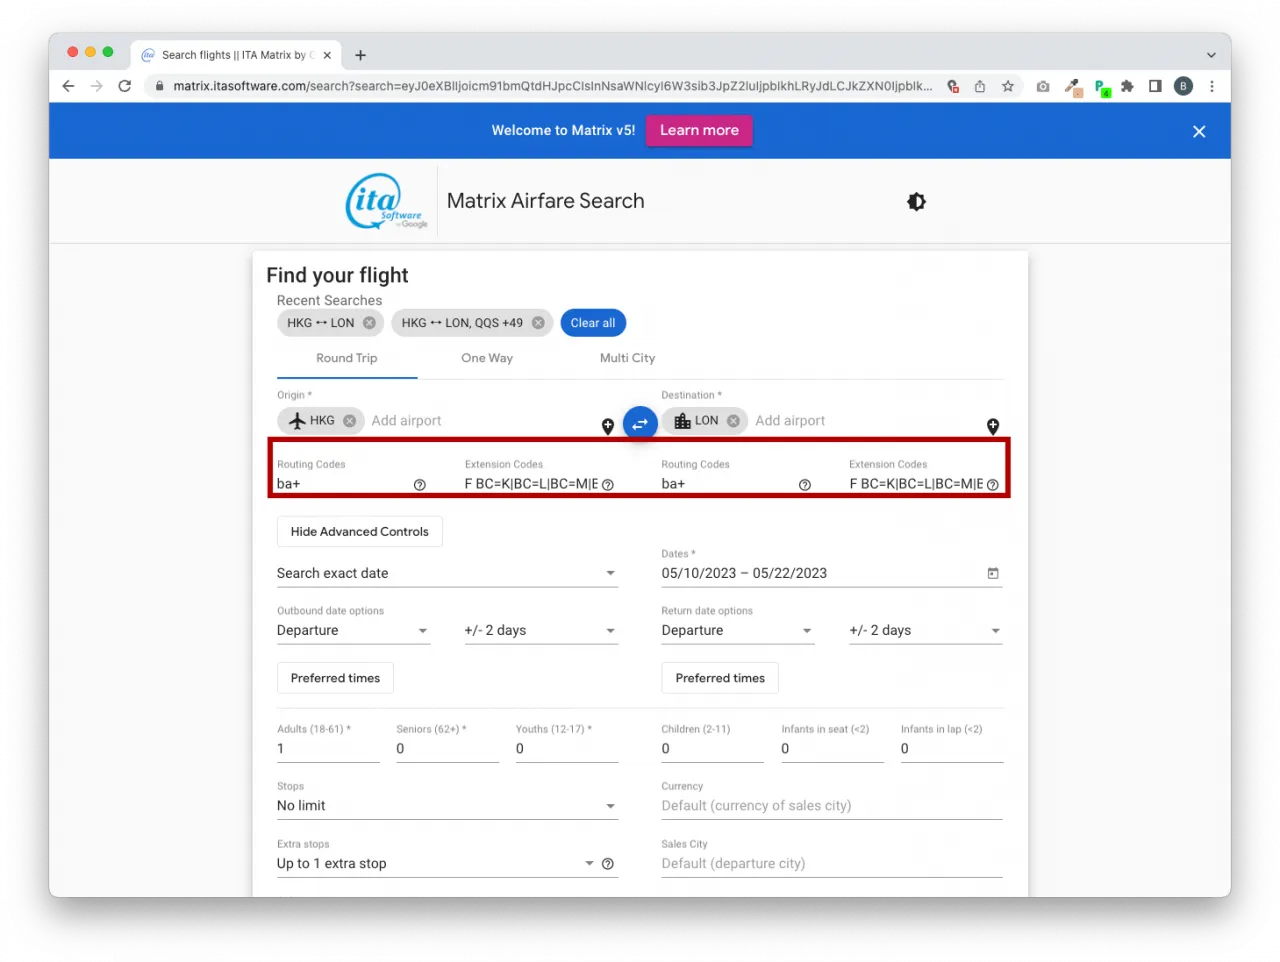Viewport: 1280px width, 962px height.
Task: Click the site lock icon in address bar
Action: coord(159,86)
